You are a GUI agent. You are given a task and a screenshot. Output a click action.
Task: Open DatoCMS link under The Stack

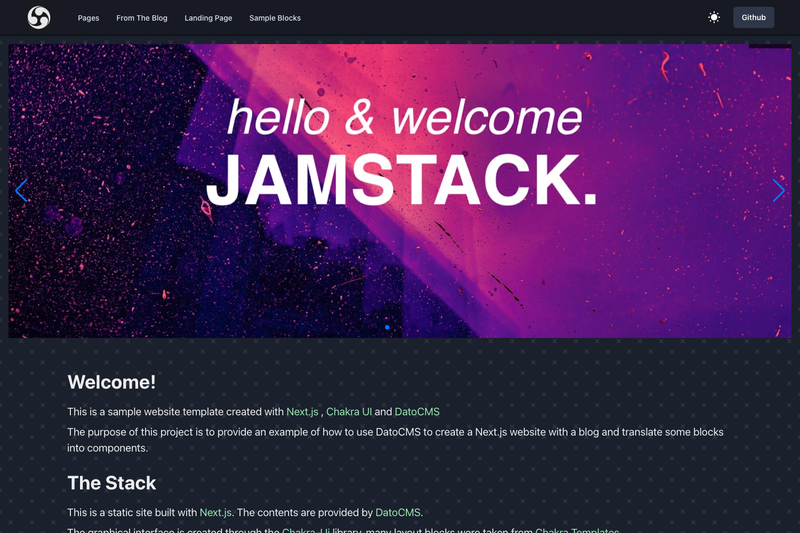tap(397, 513)
